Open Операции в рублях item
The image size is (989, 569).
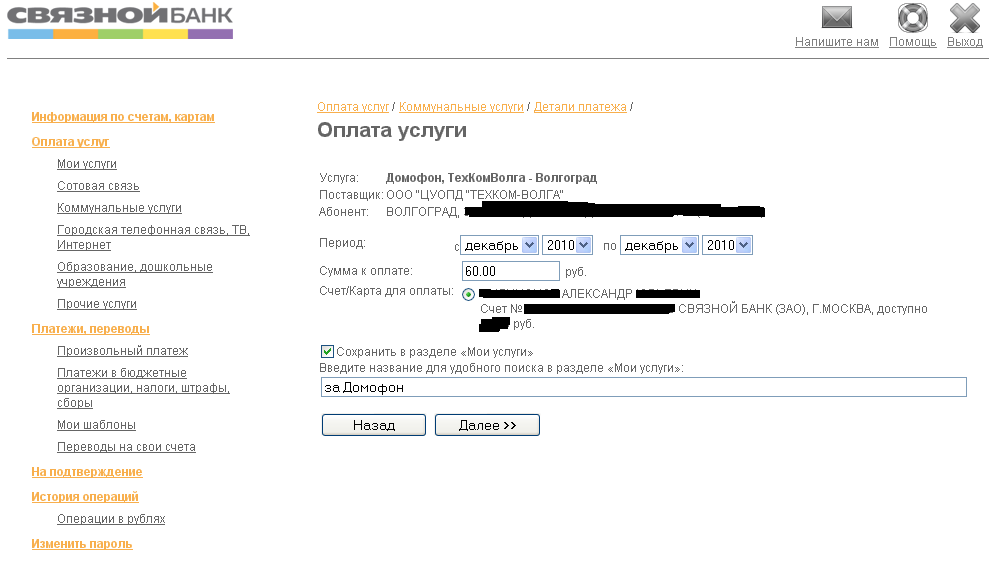coord(111,519)
